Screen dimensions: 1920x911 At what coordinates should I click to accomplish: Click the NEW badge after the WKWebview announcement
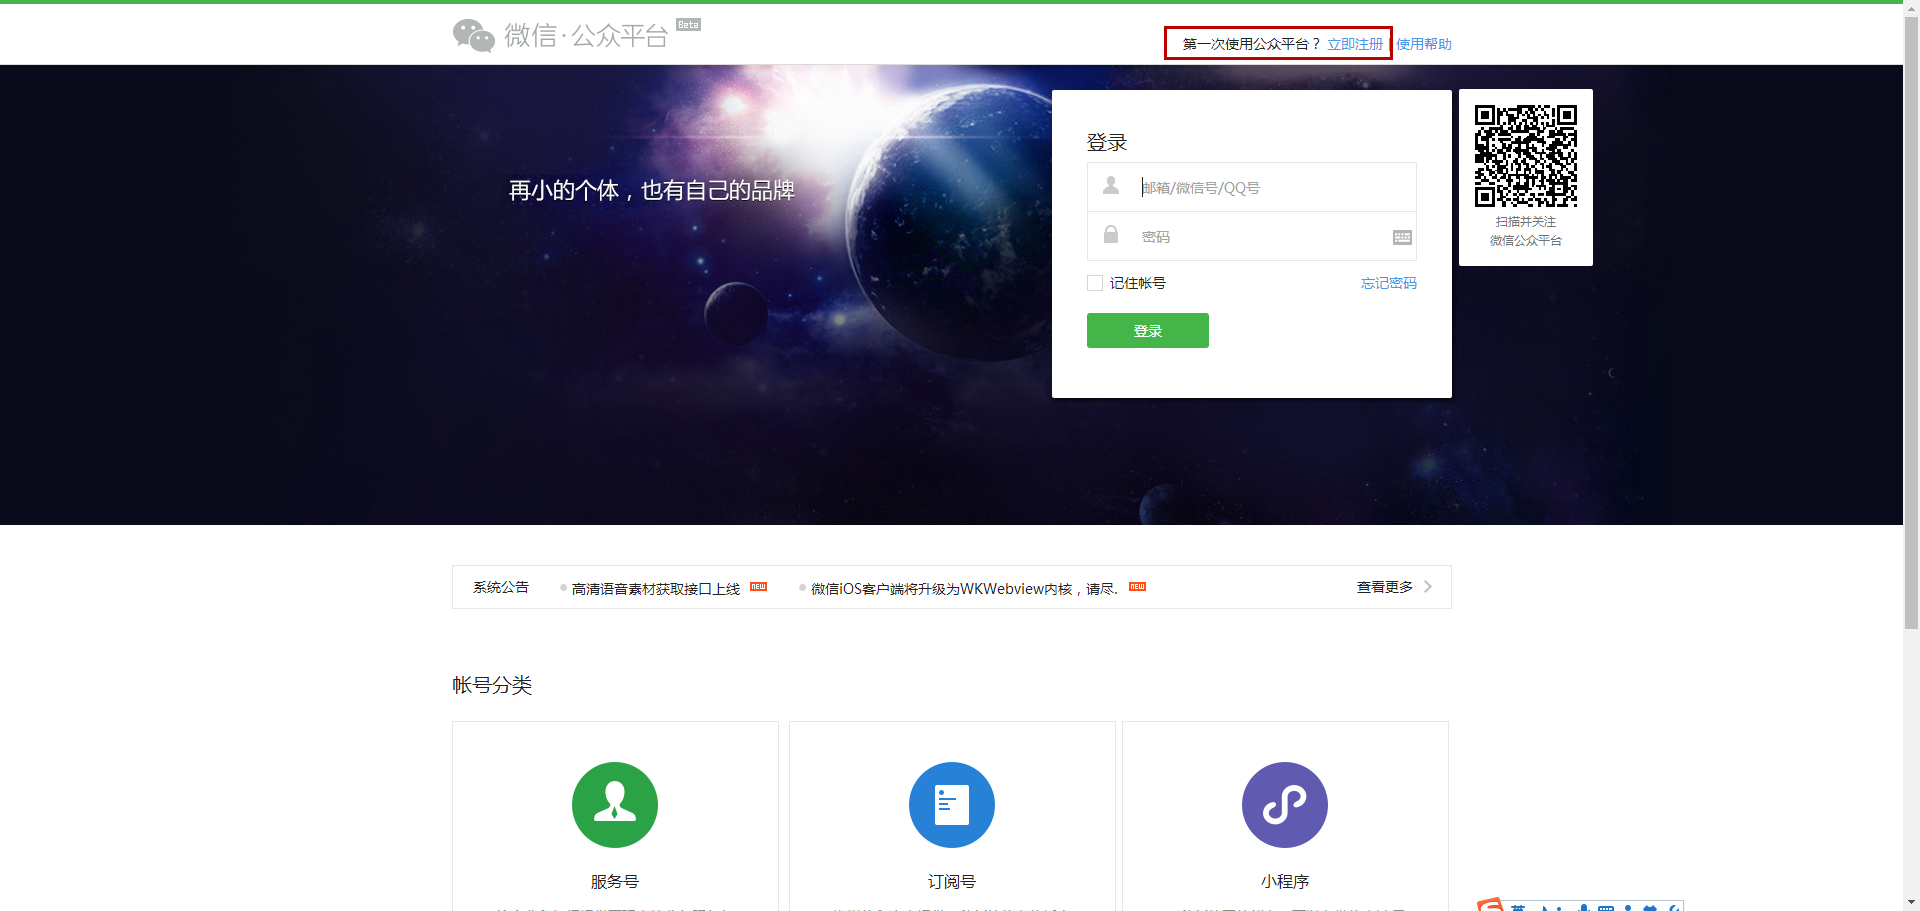(x=1137, y=587)
